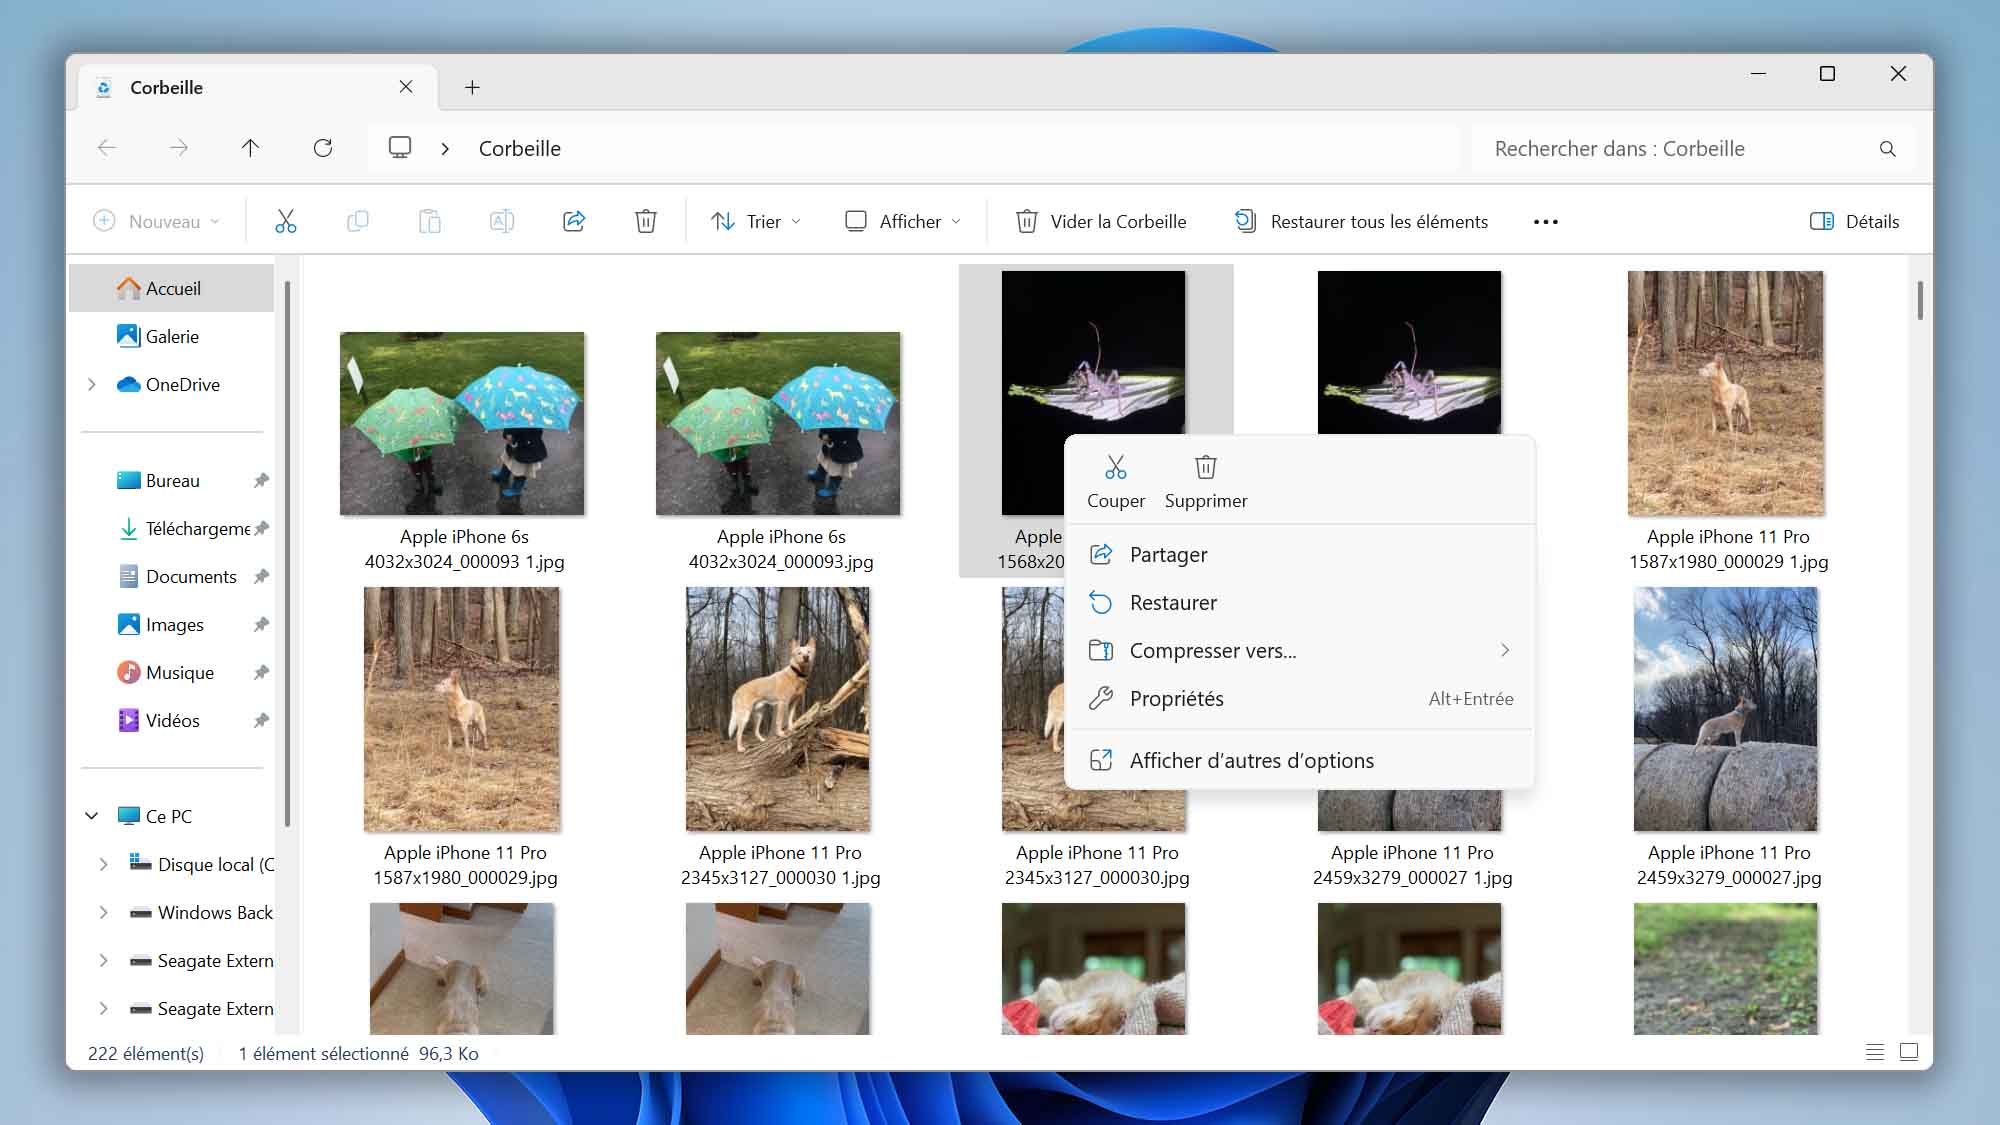The height and width of the screenshot is (1125, 2000).
Task: Select the 4032x3024_000093 1.jpg umbrella thumbnail
Action: [462, 423]
